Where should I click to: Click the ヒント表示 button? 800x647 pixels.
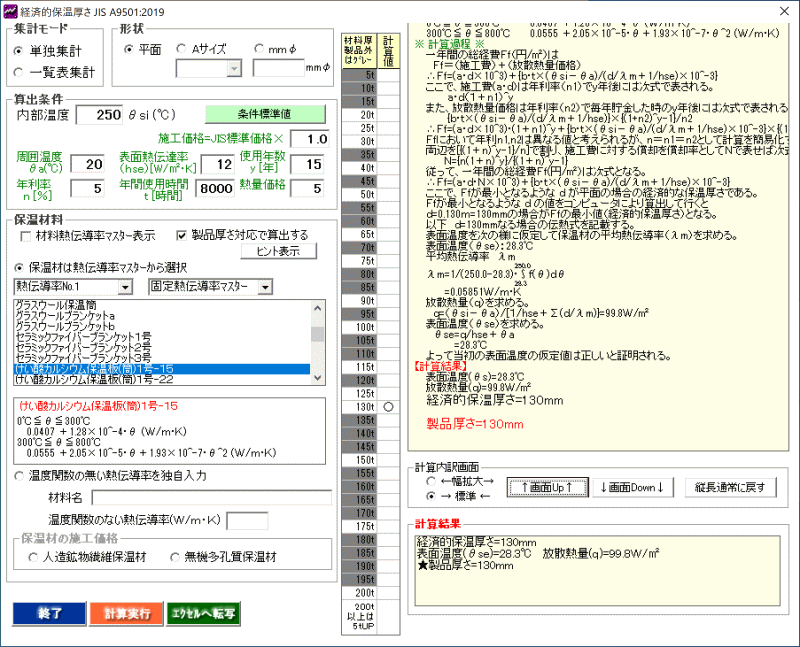pos(271,252)
